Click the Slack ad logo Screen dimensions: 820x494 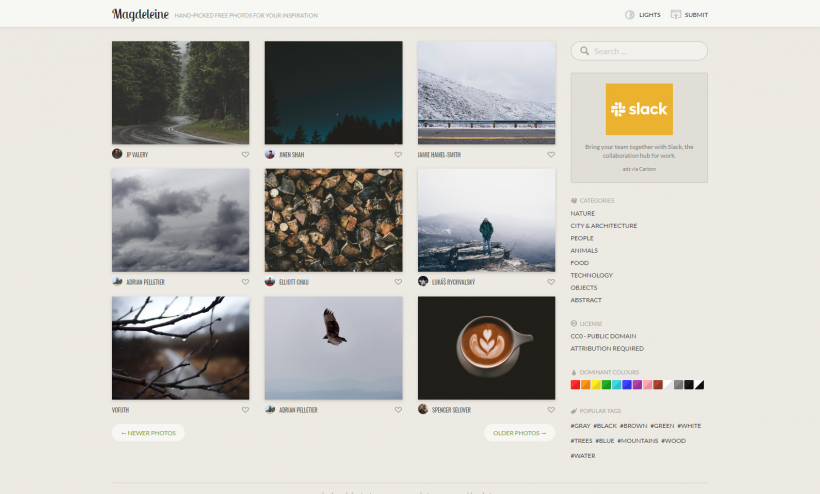click(639, 109)
